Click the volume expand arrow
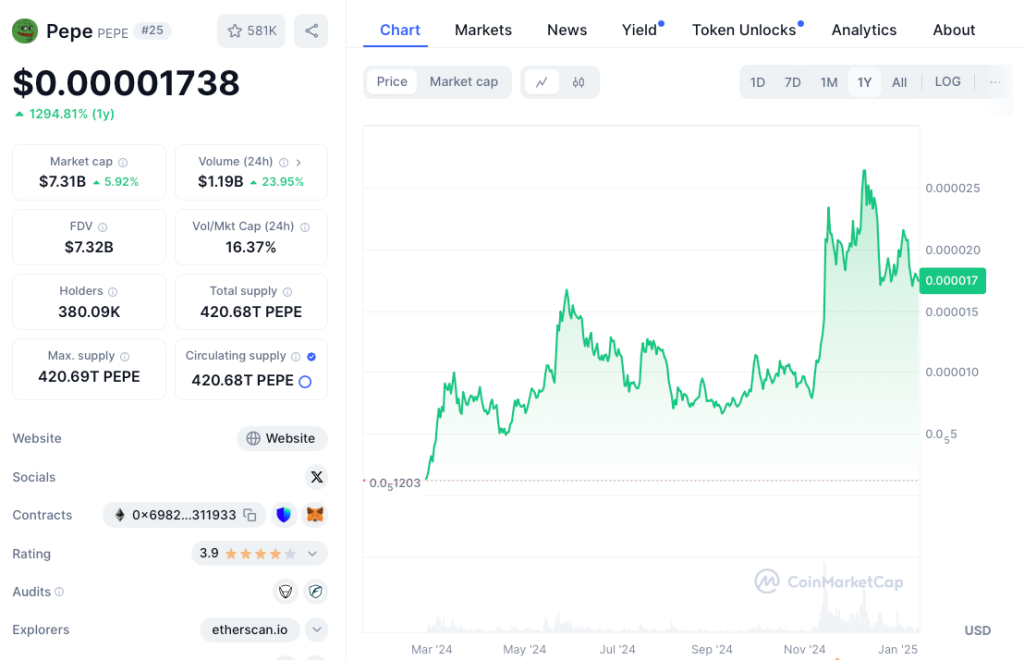 click(x=299, y=162)
